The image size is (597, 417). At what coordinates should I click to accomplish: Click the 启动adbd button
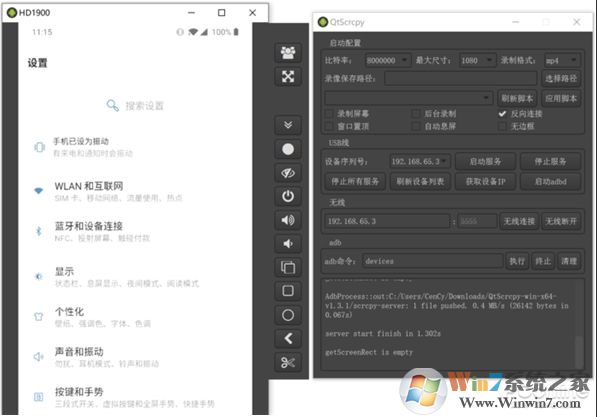click(x=551, y=181)
